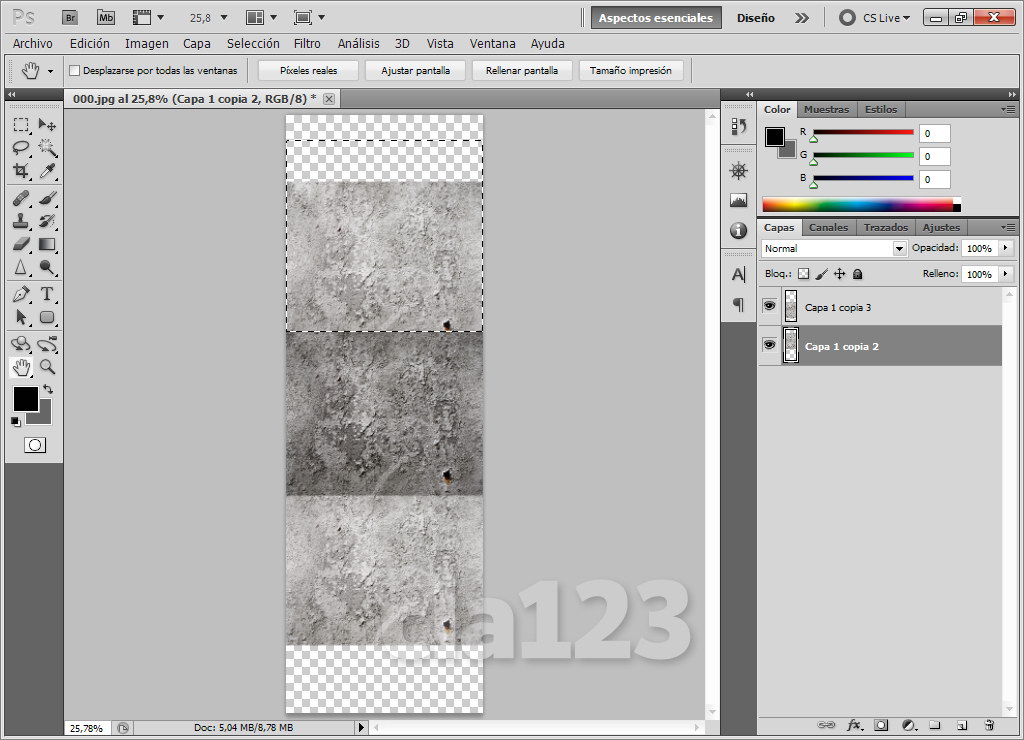Open the zoom level 25,8 dropdown
Screen dimensions: 1024x740
pyautogui.click(x=224, y=18)
